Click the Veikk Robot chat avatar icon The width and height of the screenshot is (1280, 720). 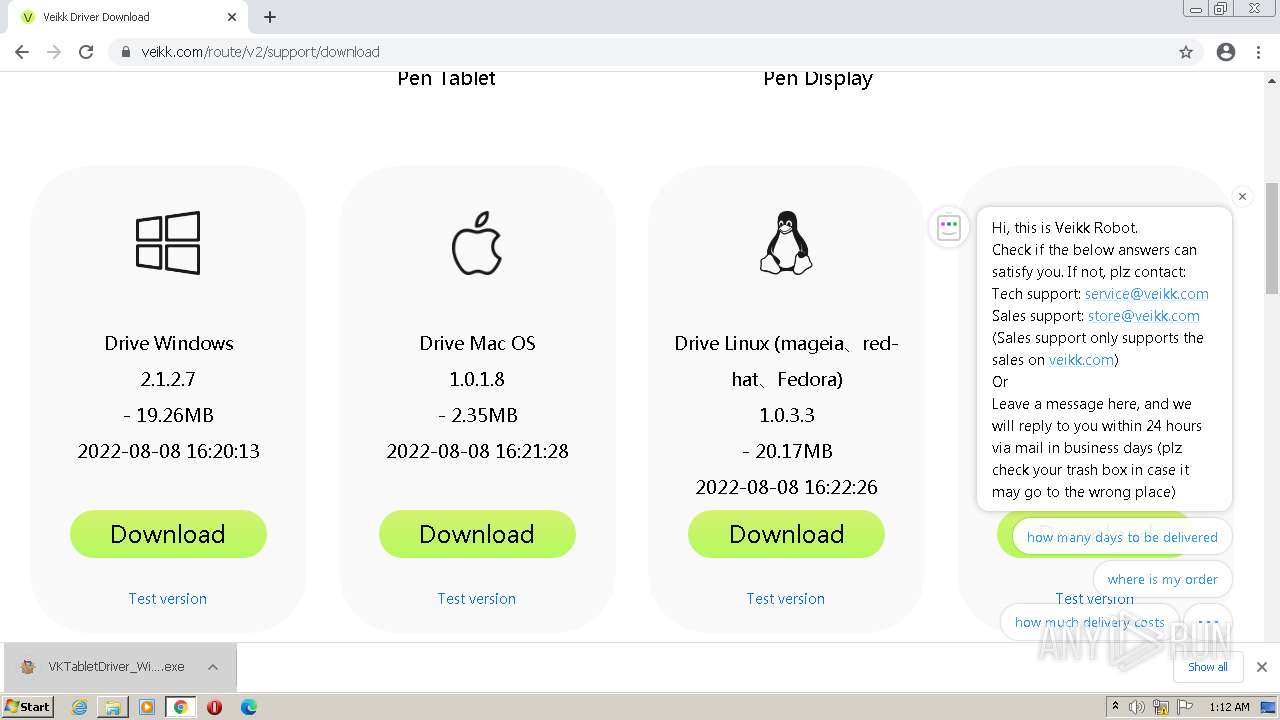click(x=948, y=227)
